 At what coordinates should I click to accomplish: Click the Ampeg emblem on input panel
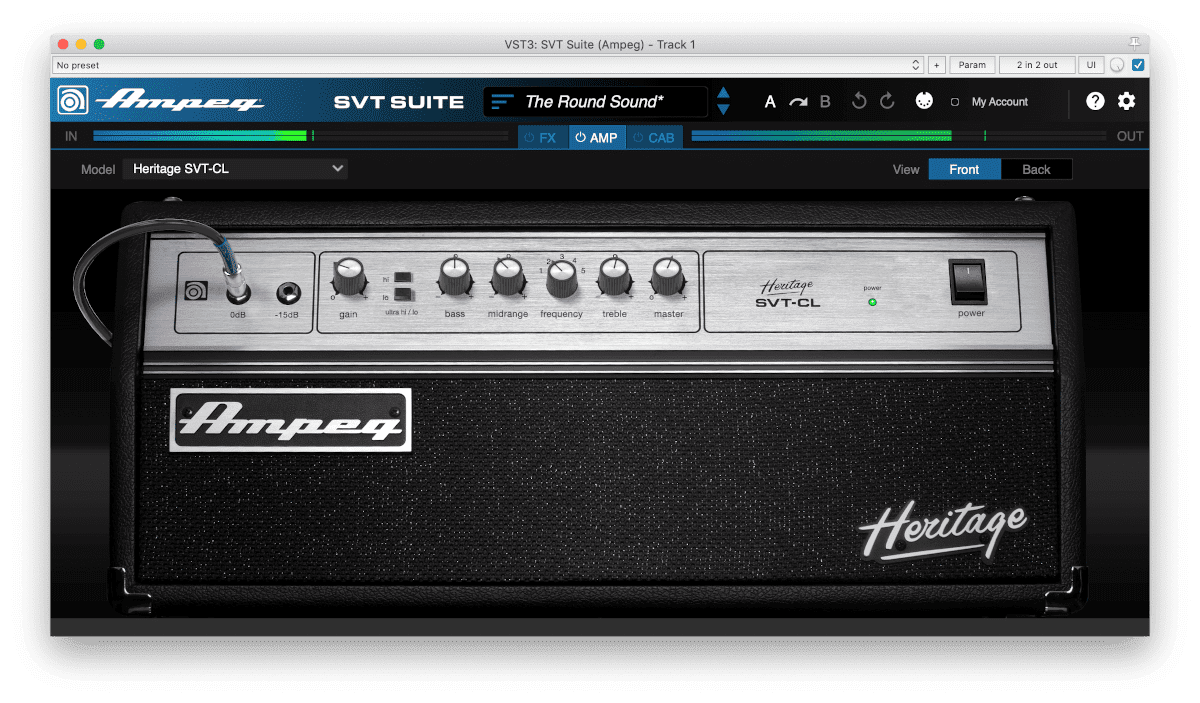coord(196,293)
